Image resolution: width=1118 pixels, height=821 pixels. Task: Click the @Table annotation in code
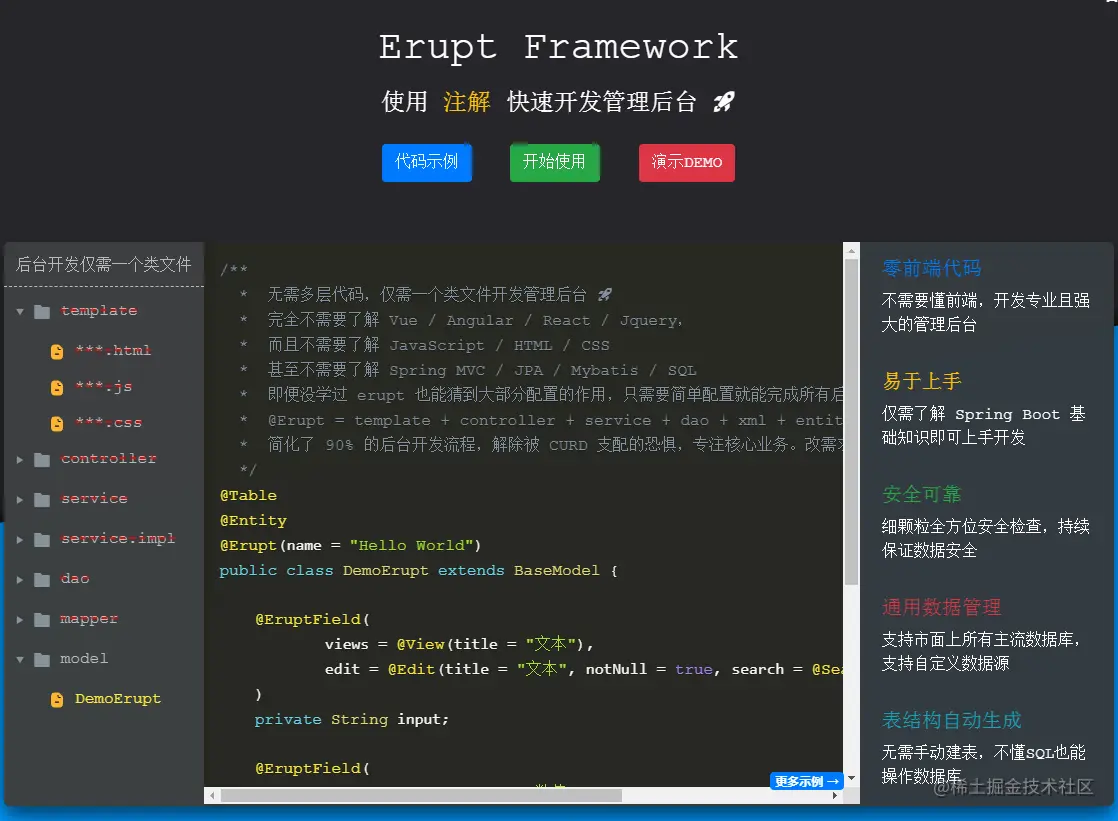tap(248, 495)
